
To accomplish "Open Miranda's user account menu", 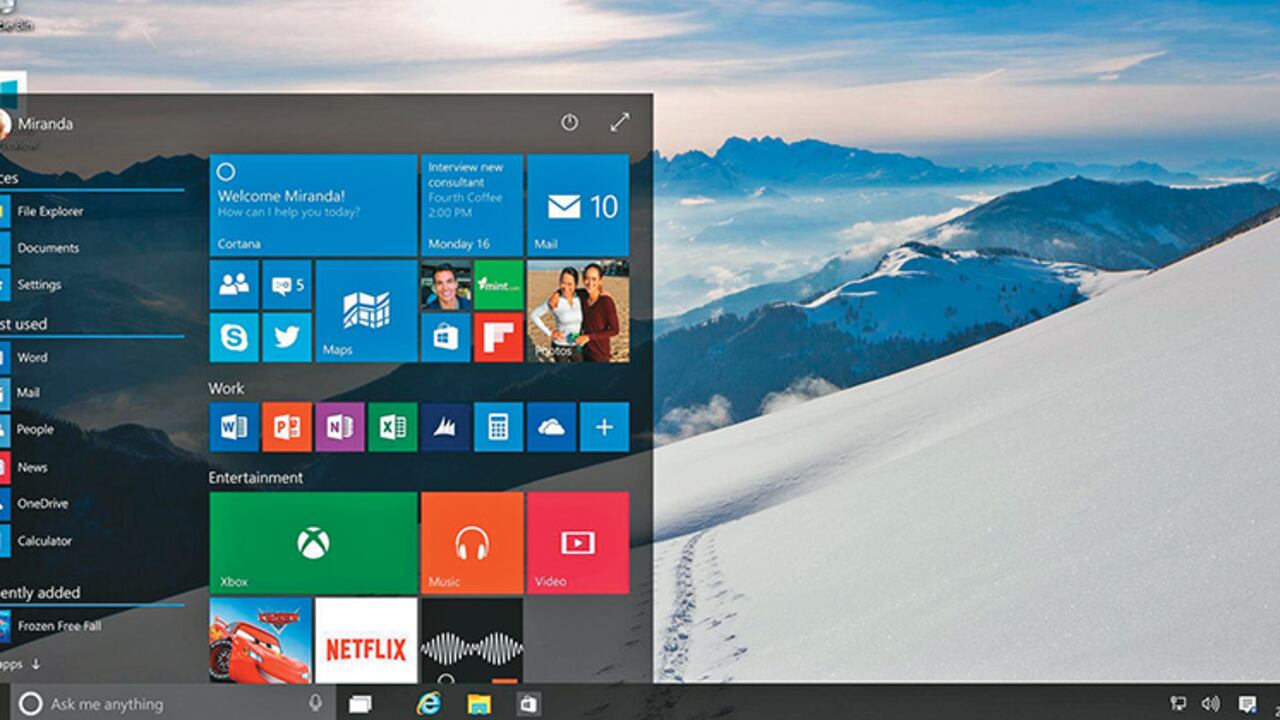I will (37, 124).
